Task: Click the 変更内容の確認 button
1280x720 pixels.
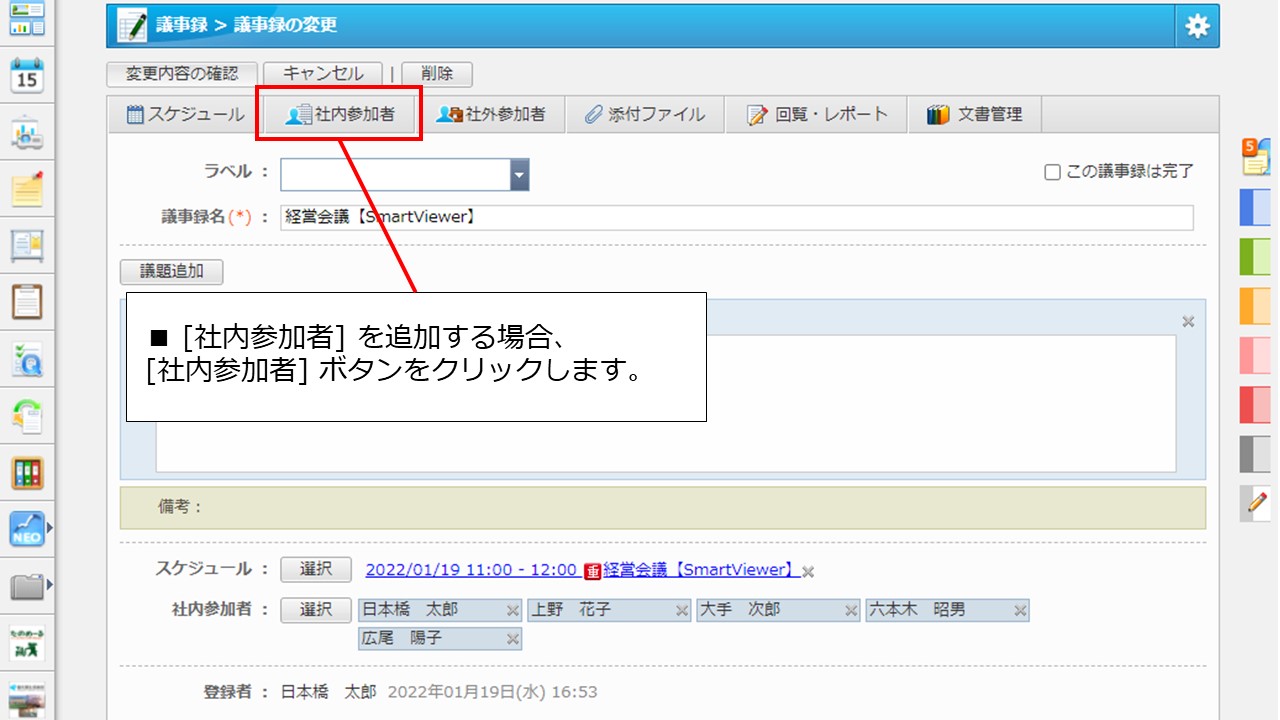Action: click(x=182, y=74)
